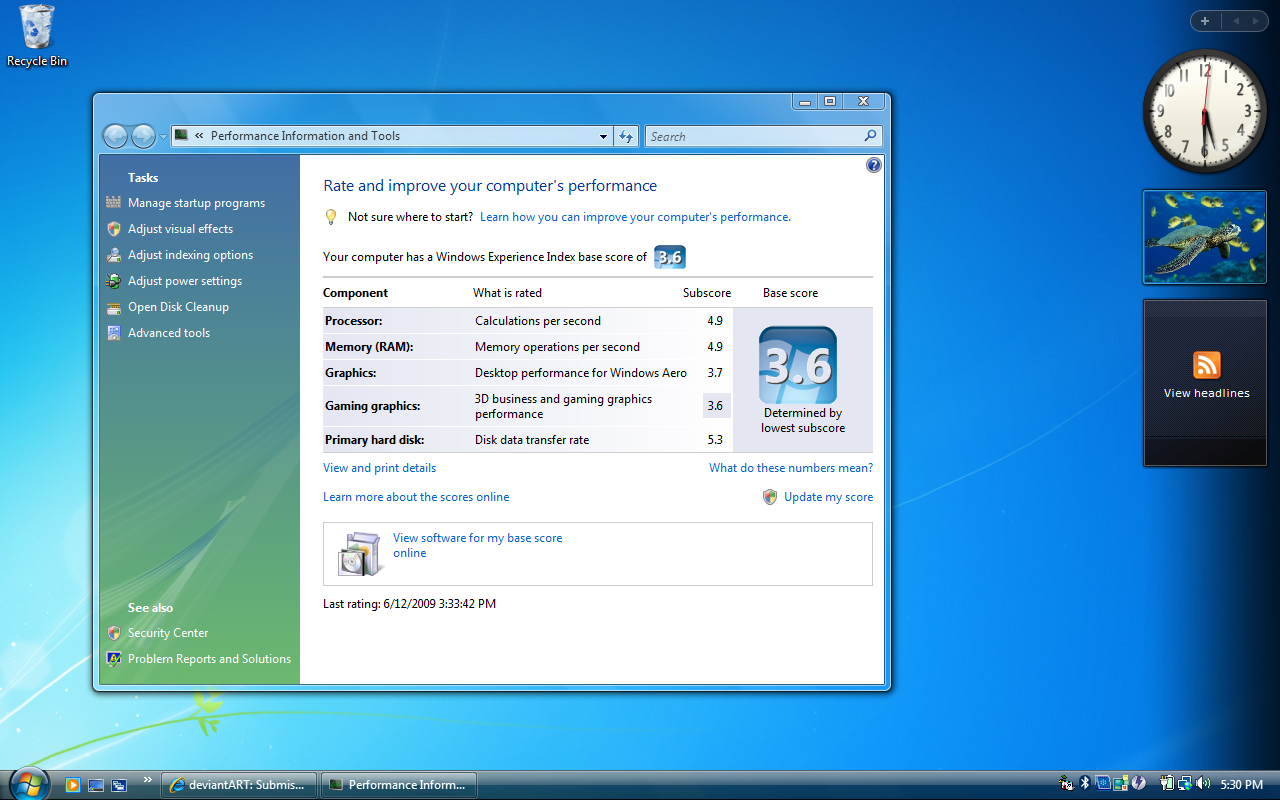Screen dimensions: 1280x800
Task: Click Performance Information taskbar button
Action: pos(399,785)
